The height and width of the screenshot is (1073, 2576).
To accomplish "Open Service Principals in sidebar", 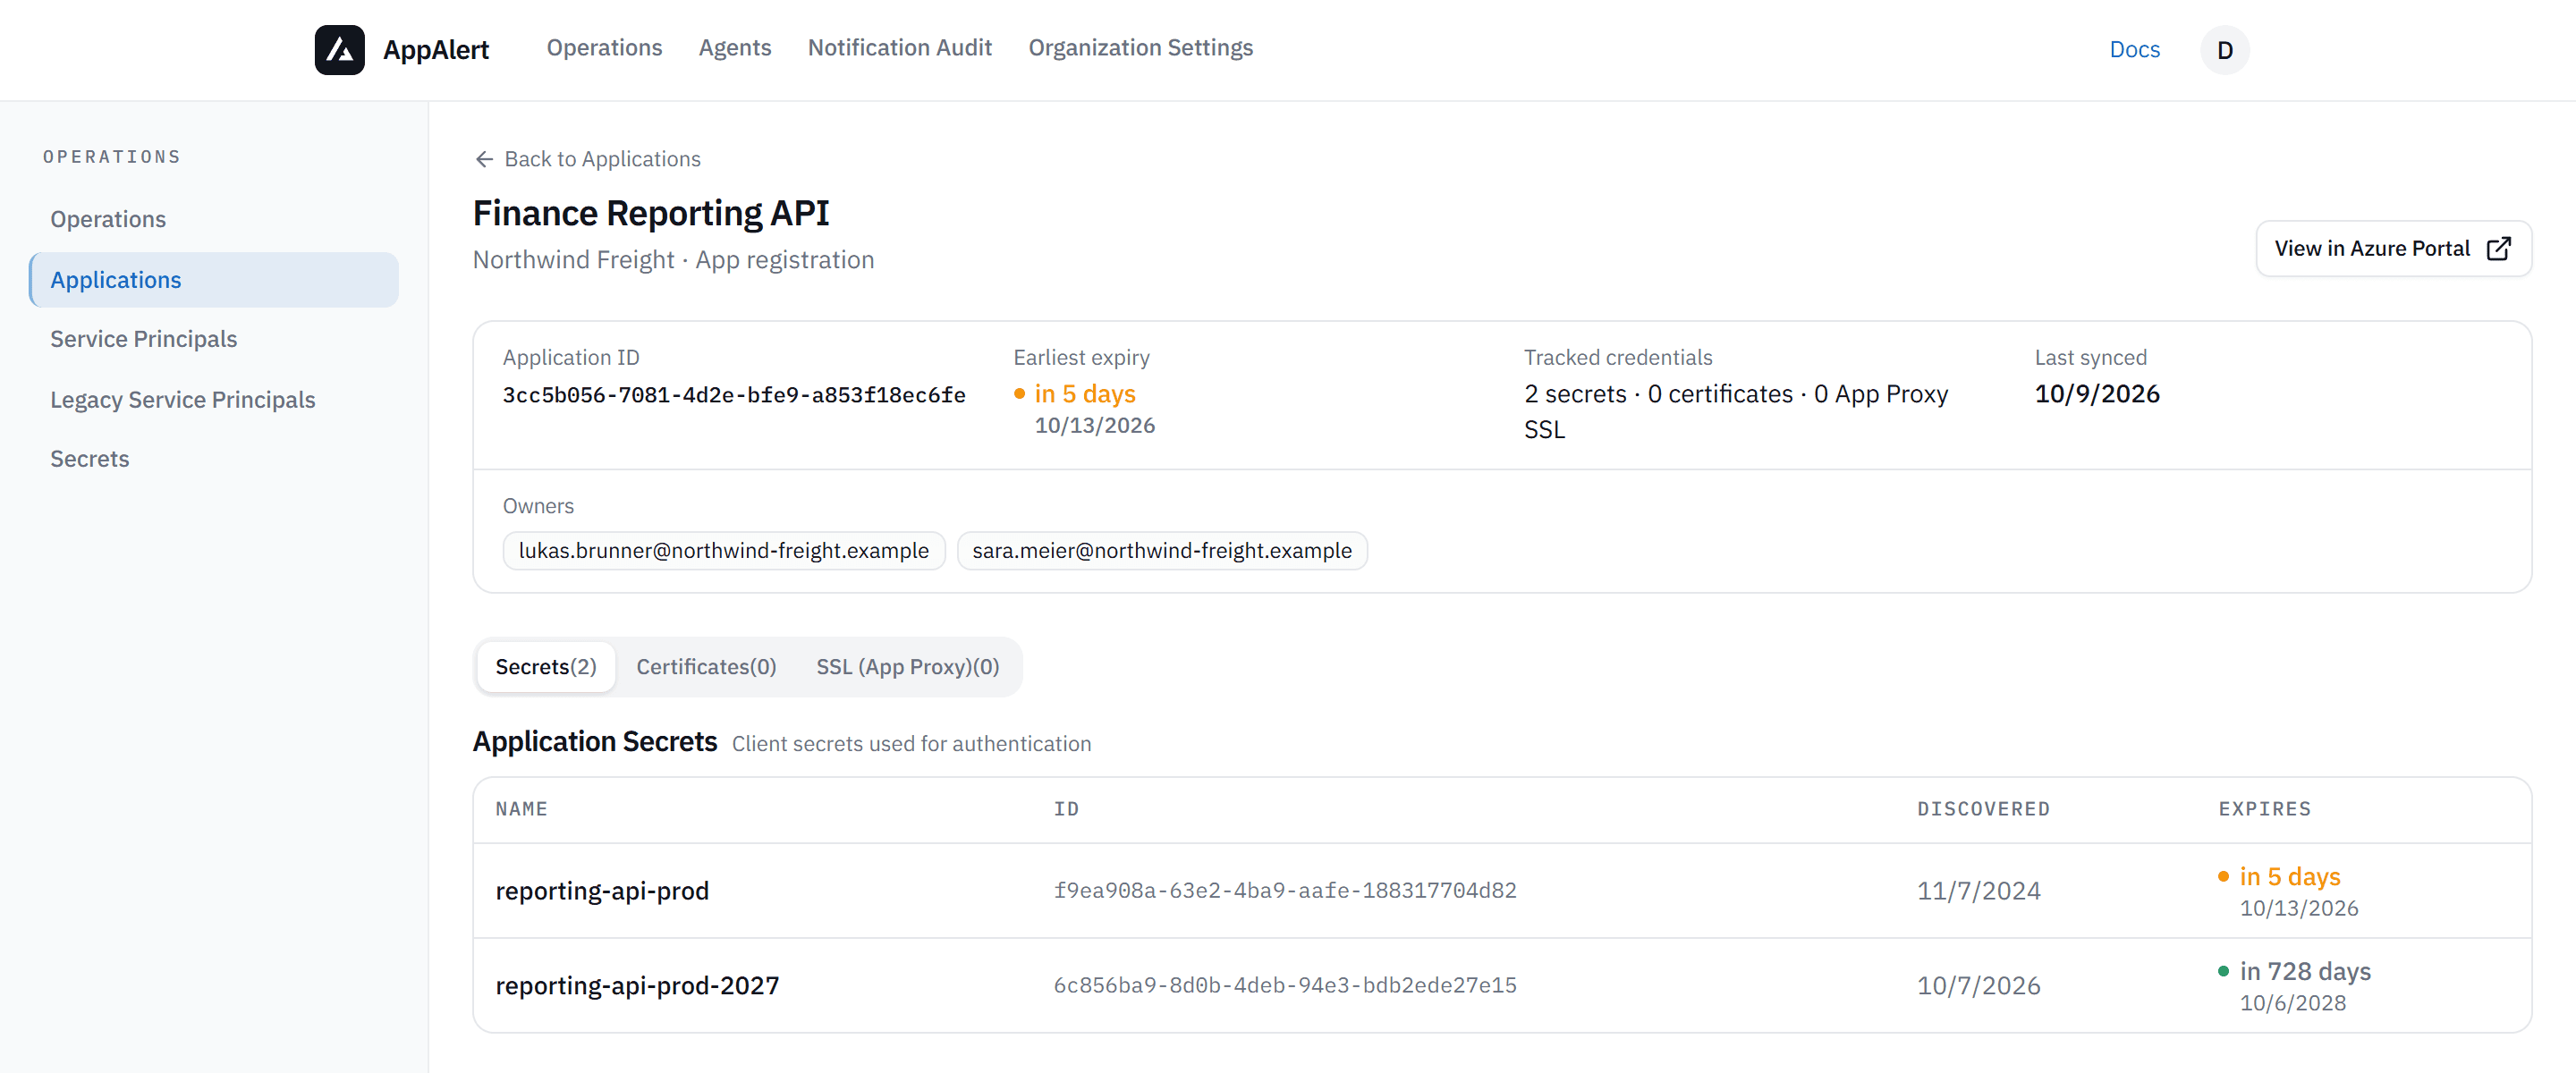I will tap(214, 339).
